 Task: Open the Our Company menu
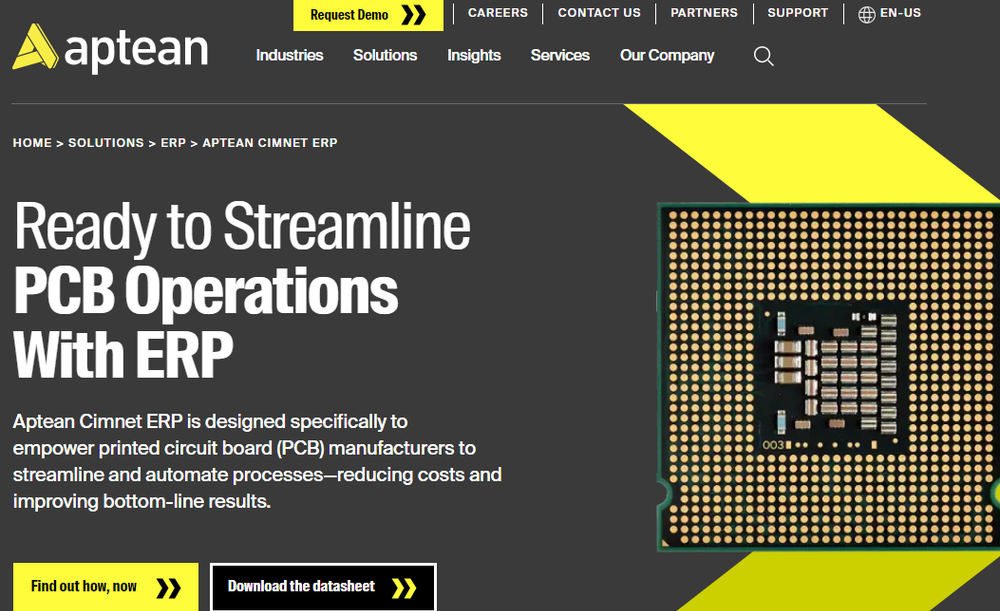pos(667,55)
